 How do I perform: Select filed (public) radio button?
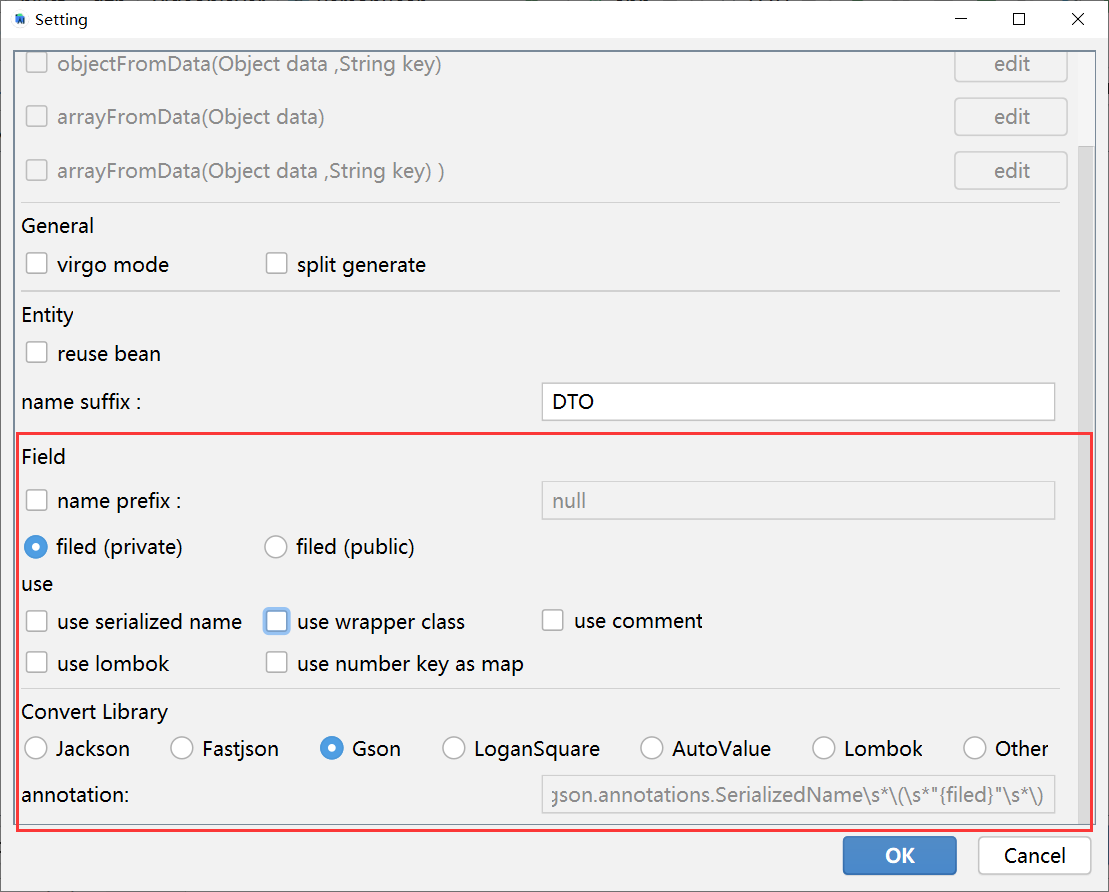276,547
